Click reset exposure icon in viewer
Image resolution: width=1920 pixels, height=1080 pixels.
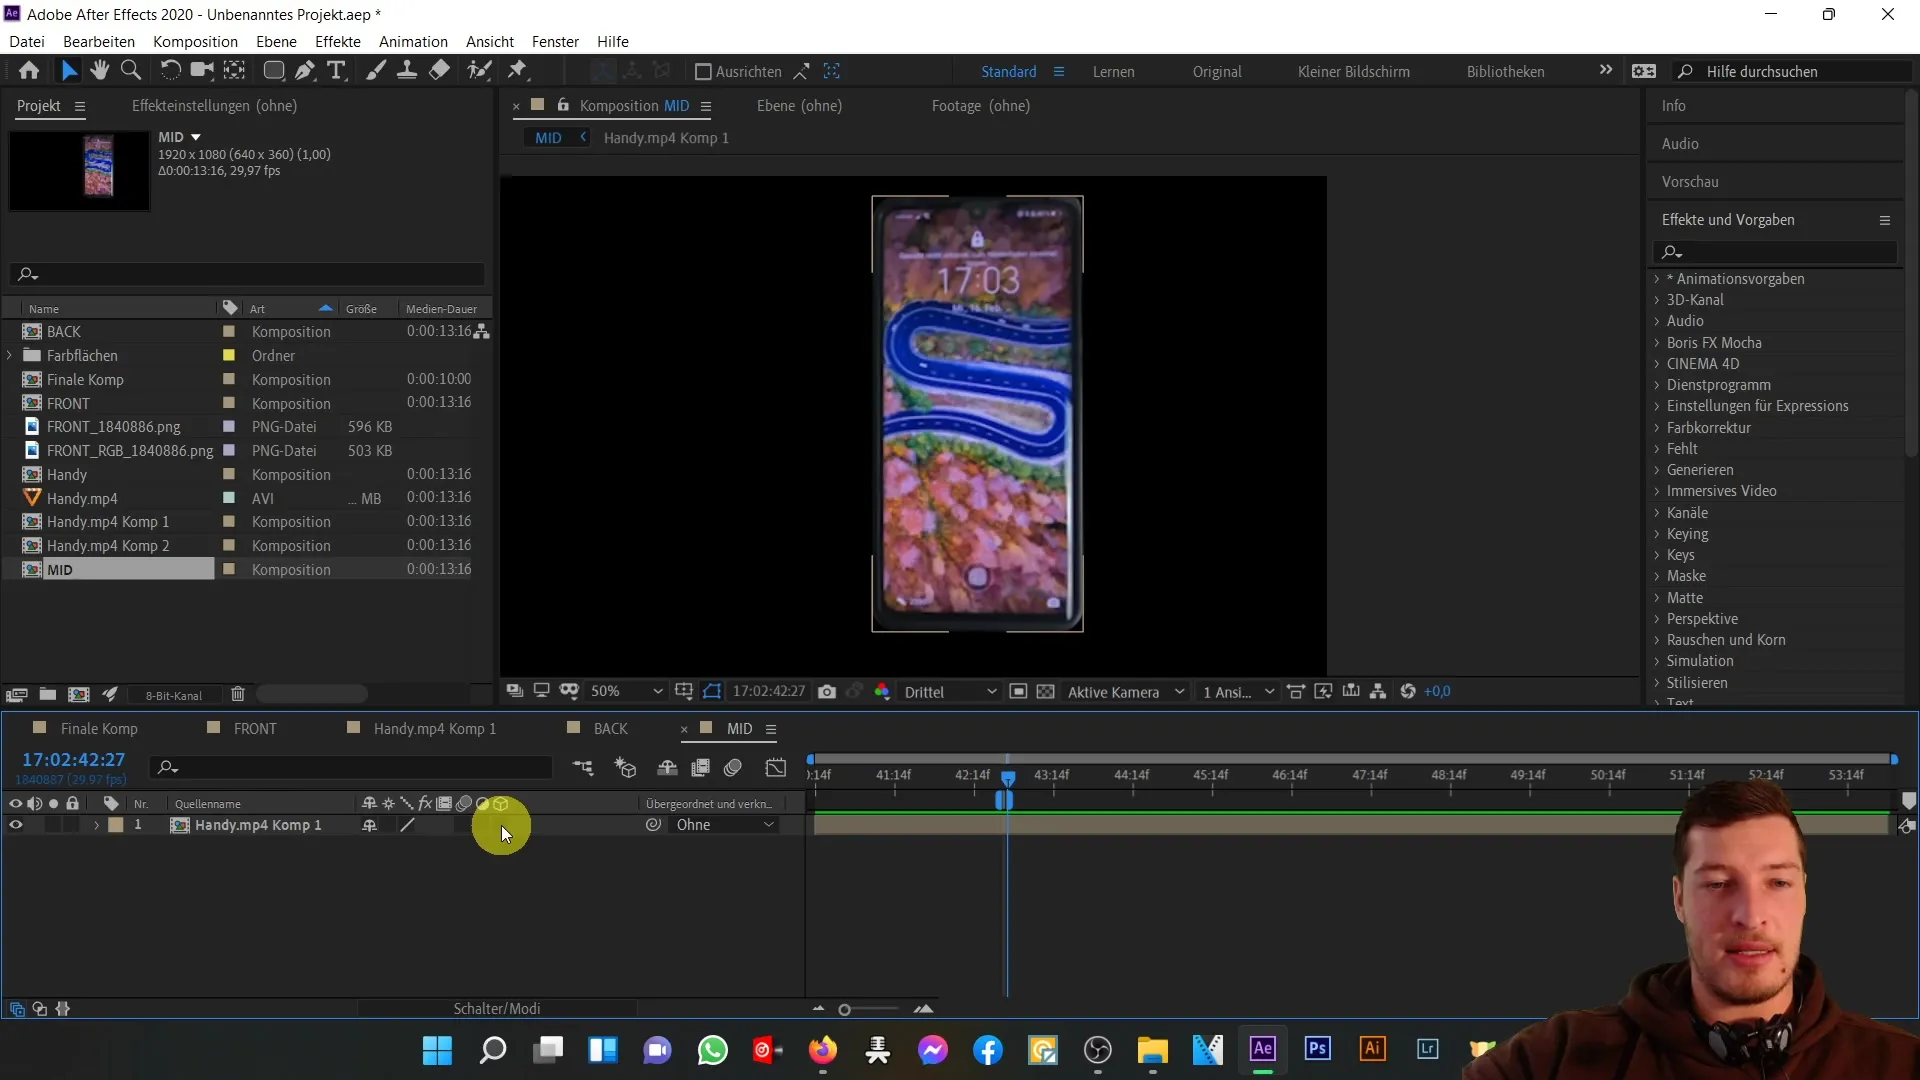pos(1408,692)
